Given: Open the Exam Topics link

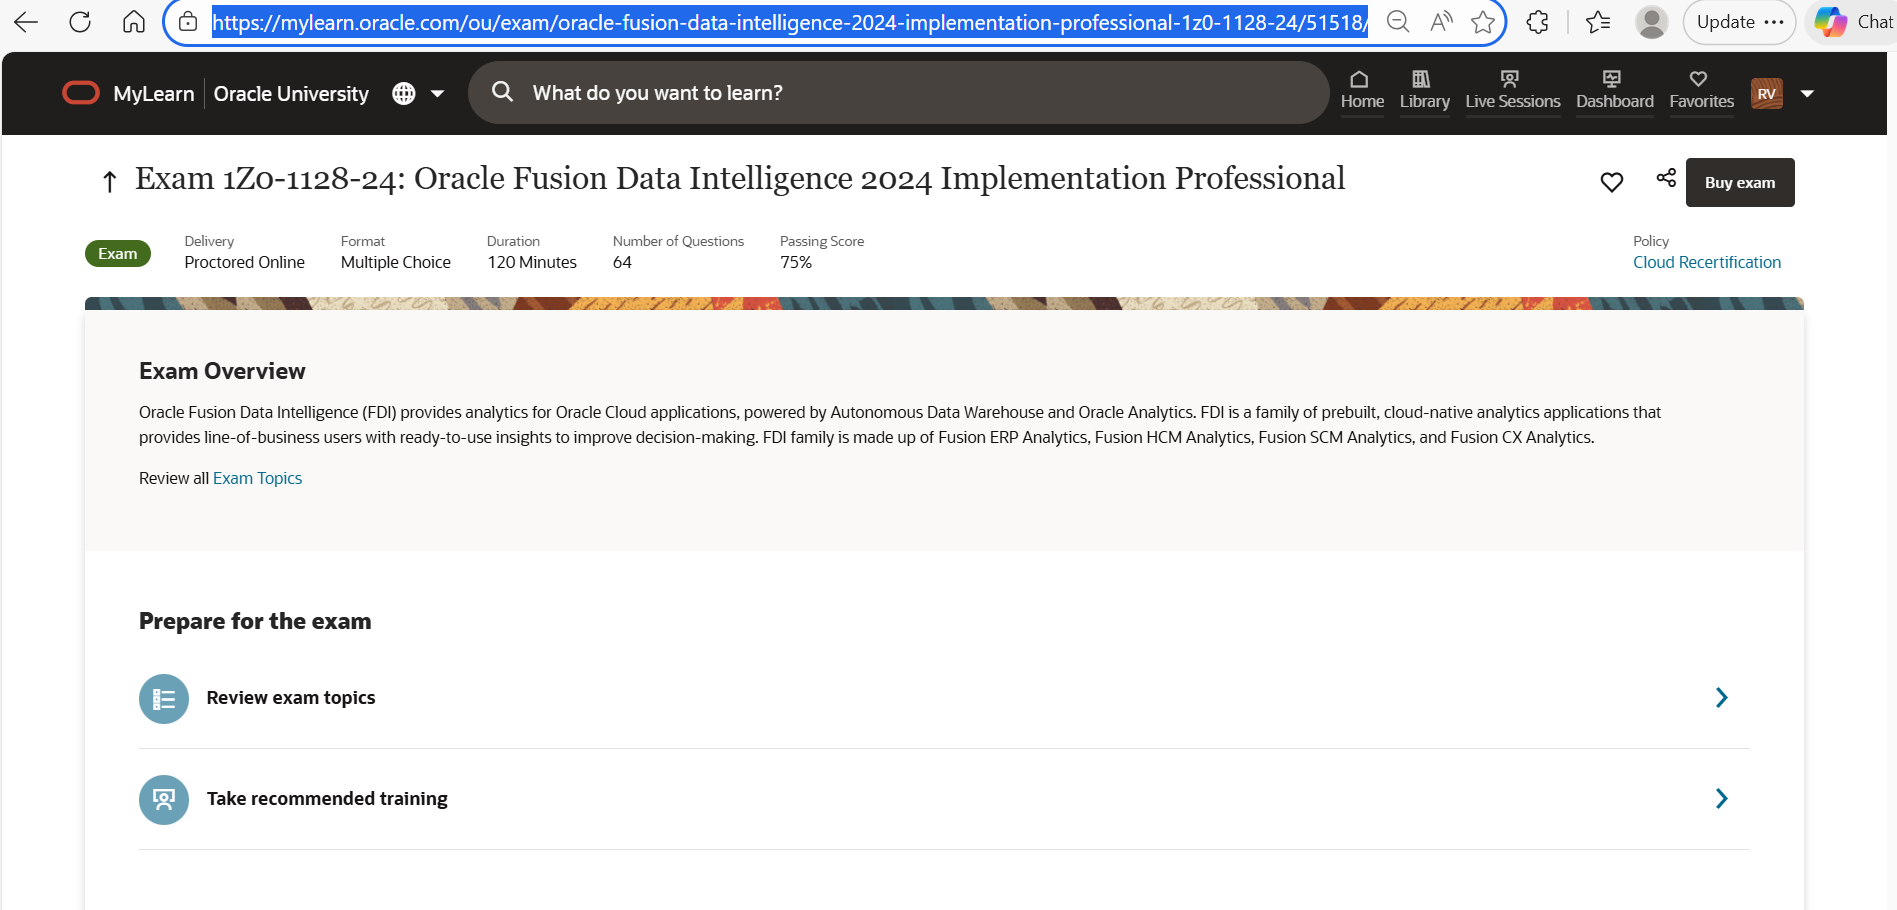Looking at the screenshot, I should click(x=257, y=478).
